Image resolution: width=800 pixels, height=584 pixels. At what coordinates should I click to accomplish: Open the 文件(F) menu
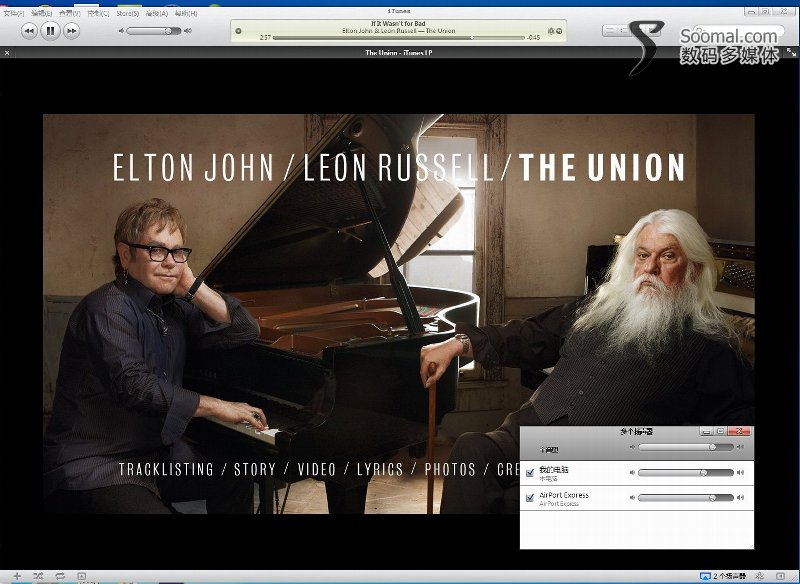click(x=13, y=13)
